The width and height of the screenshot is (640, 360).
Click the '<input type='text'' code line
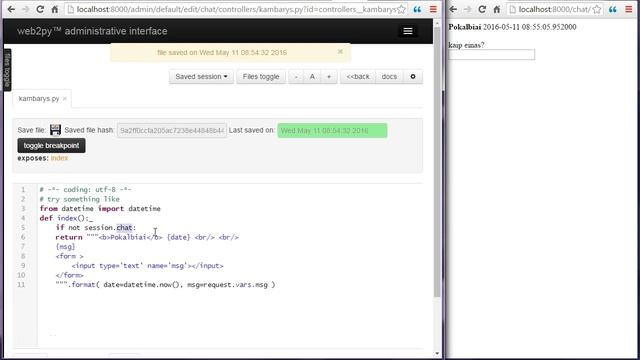[x=148, y=266]
